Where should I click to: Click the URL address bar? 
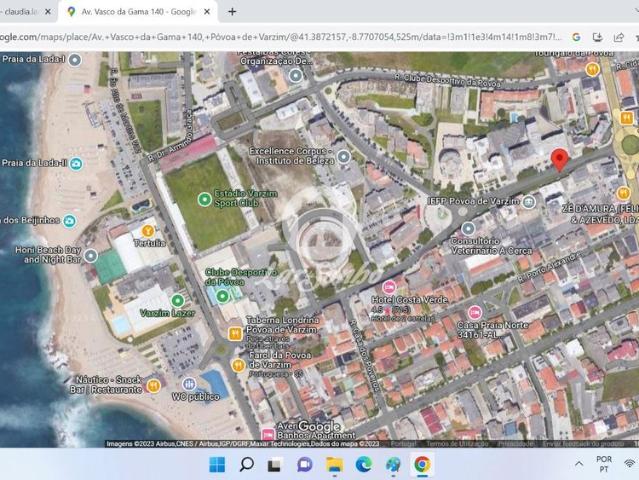(281, 37)
